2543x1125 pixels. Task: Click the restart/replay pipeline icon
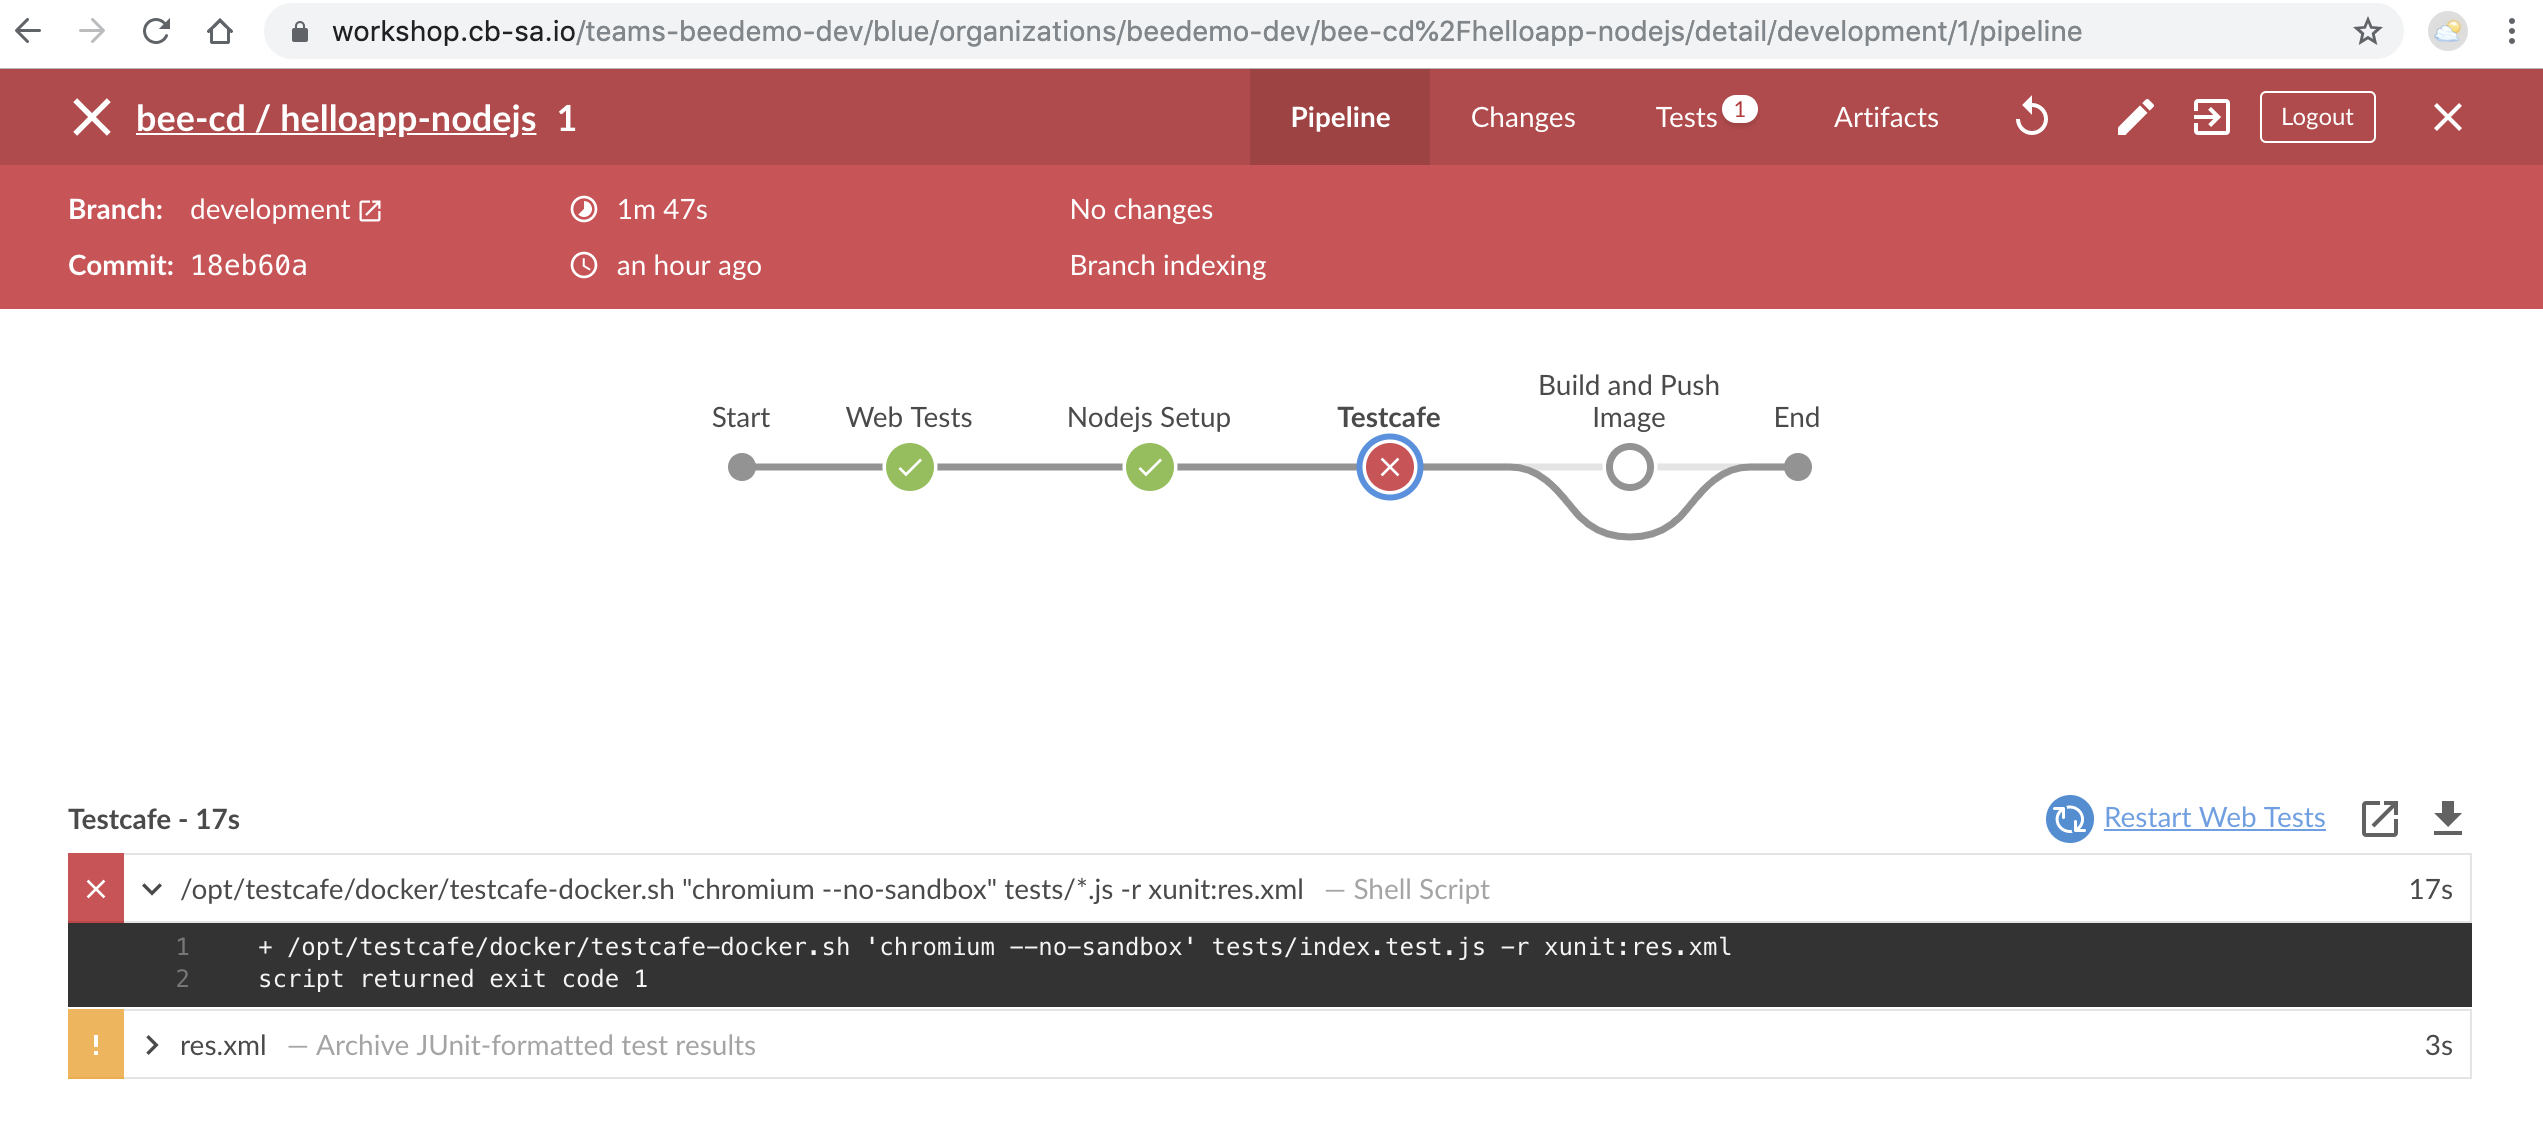coord(2032,115)
